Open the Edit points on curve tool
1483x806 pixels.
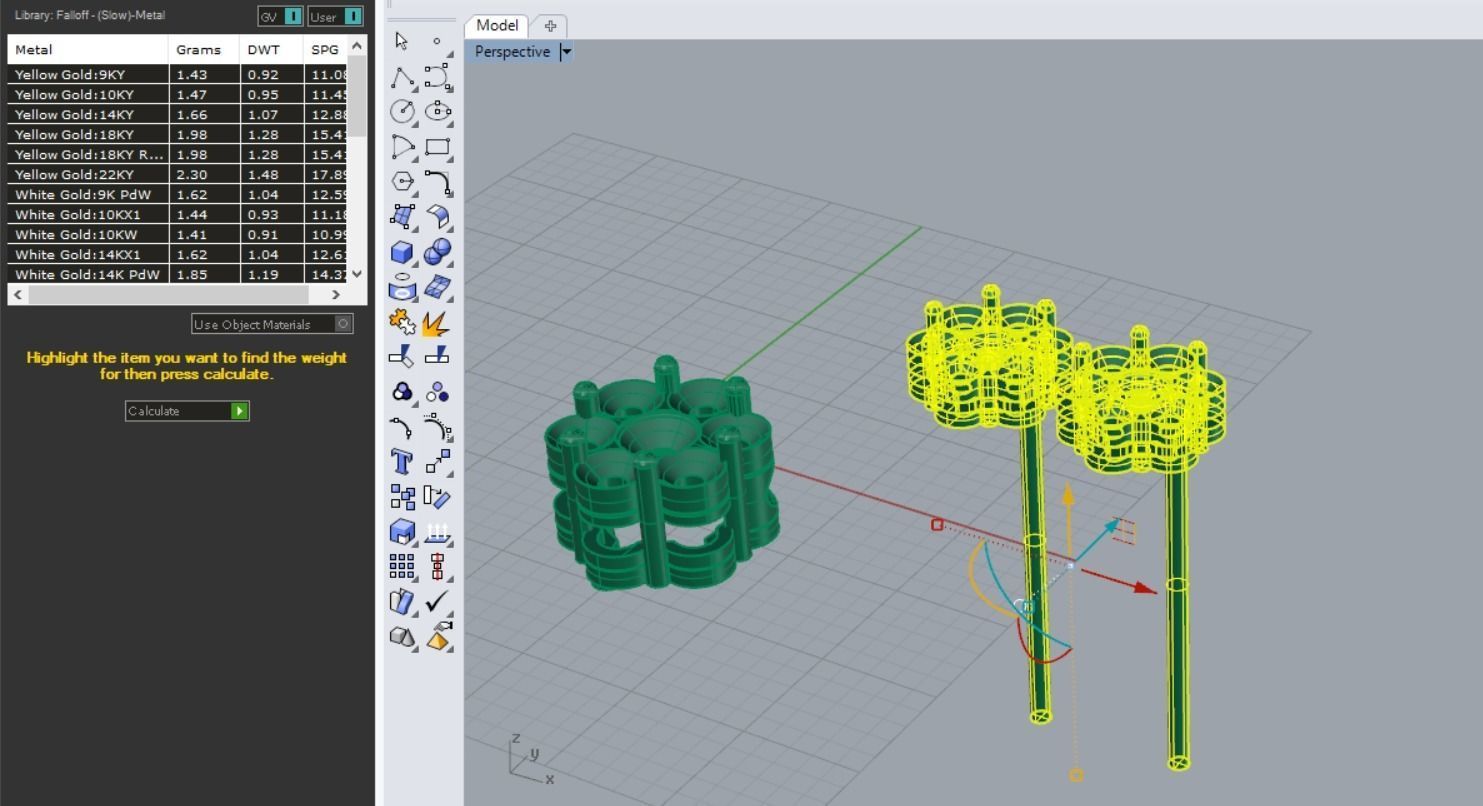tap(402, 427)
